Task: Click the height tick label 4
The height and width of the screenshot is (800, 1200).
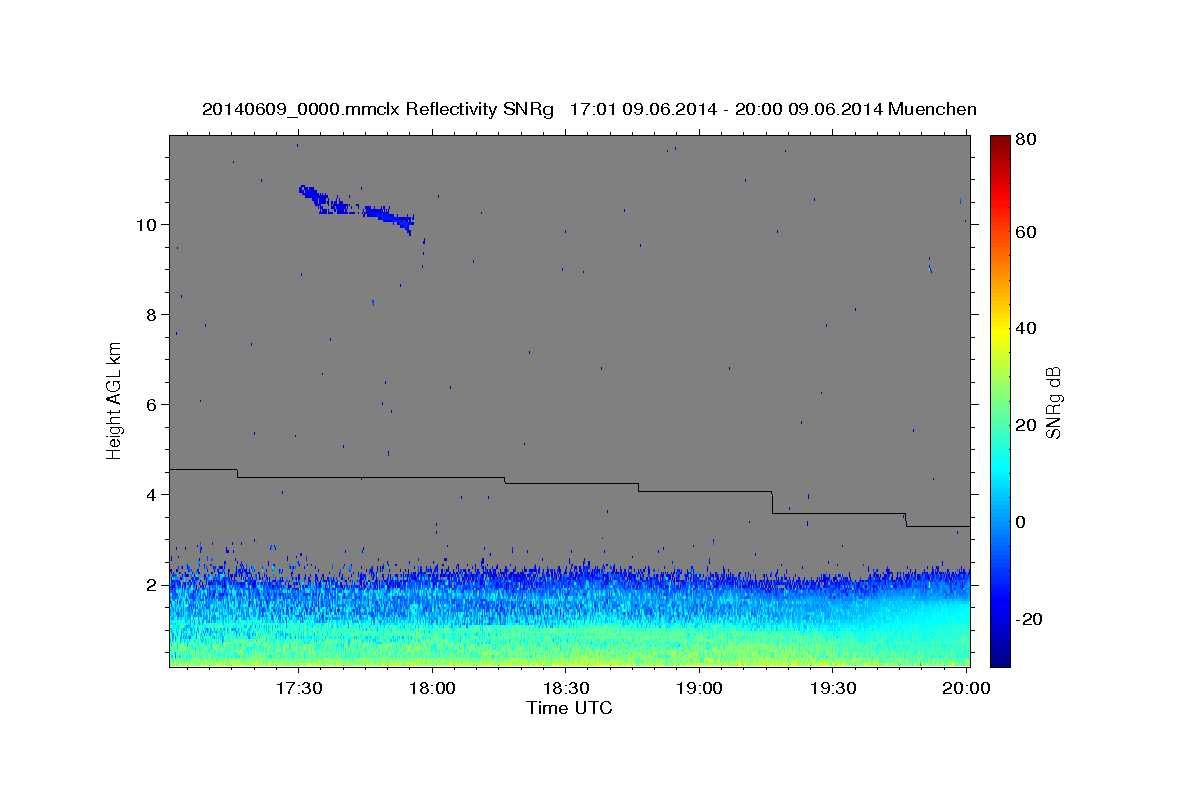Action: coord(150,495)
